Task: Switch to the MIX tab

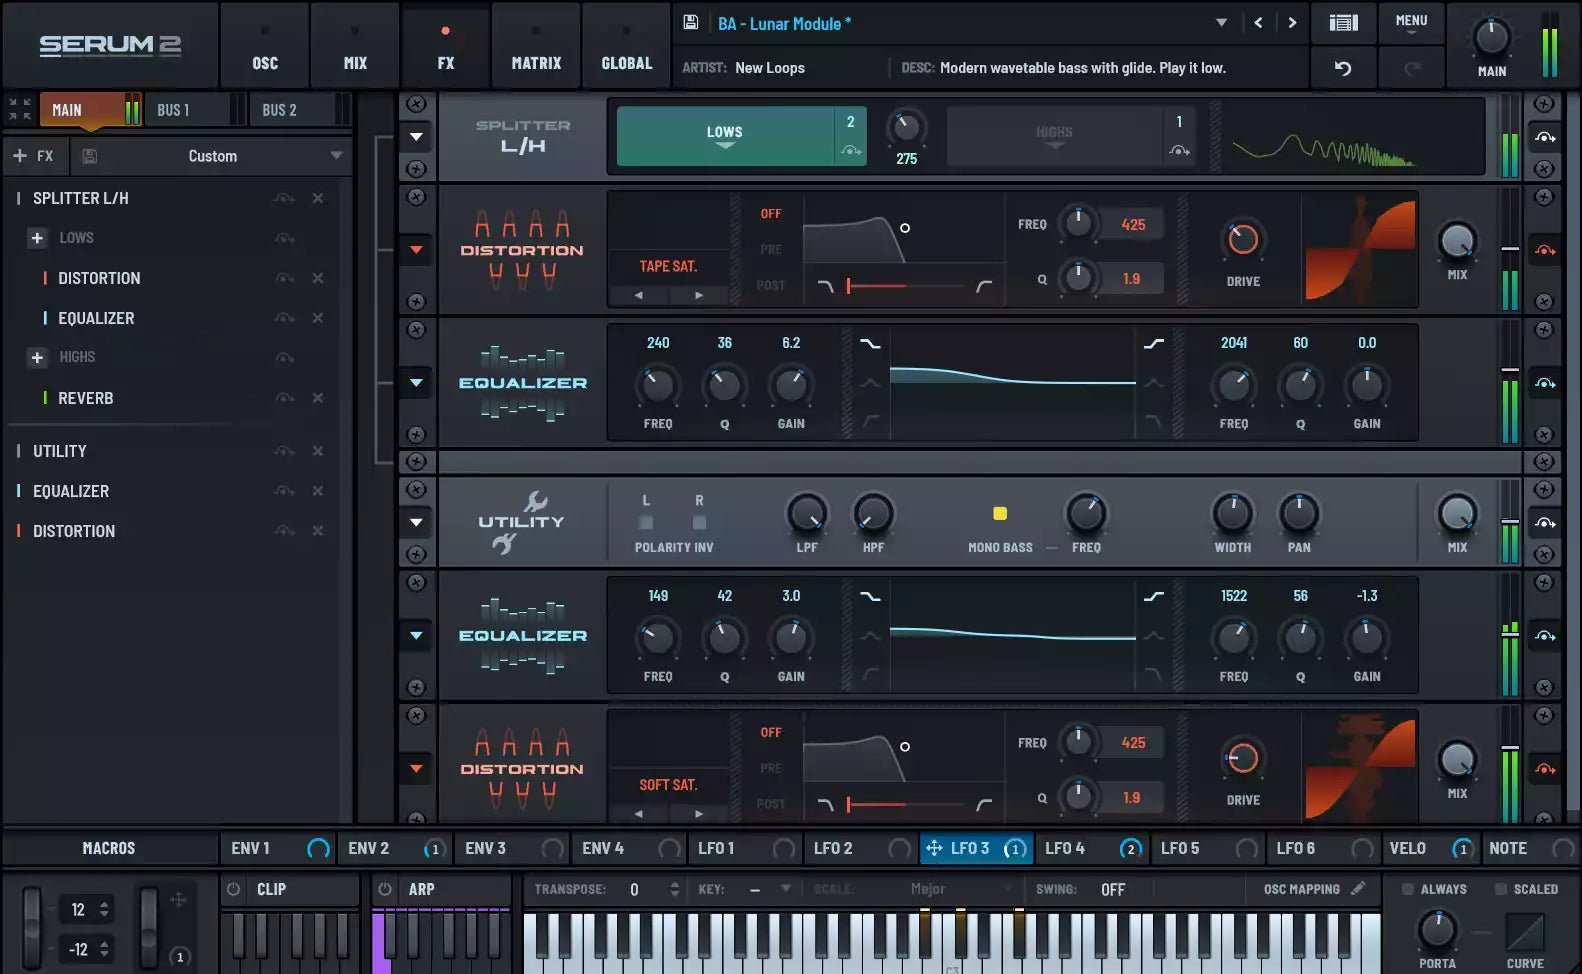Action: [x=355, y=45]
